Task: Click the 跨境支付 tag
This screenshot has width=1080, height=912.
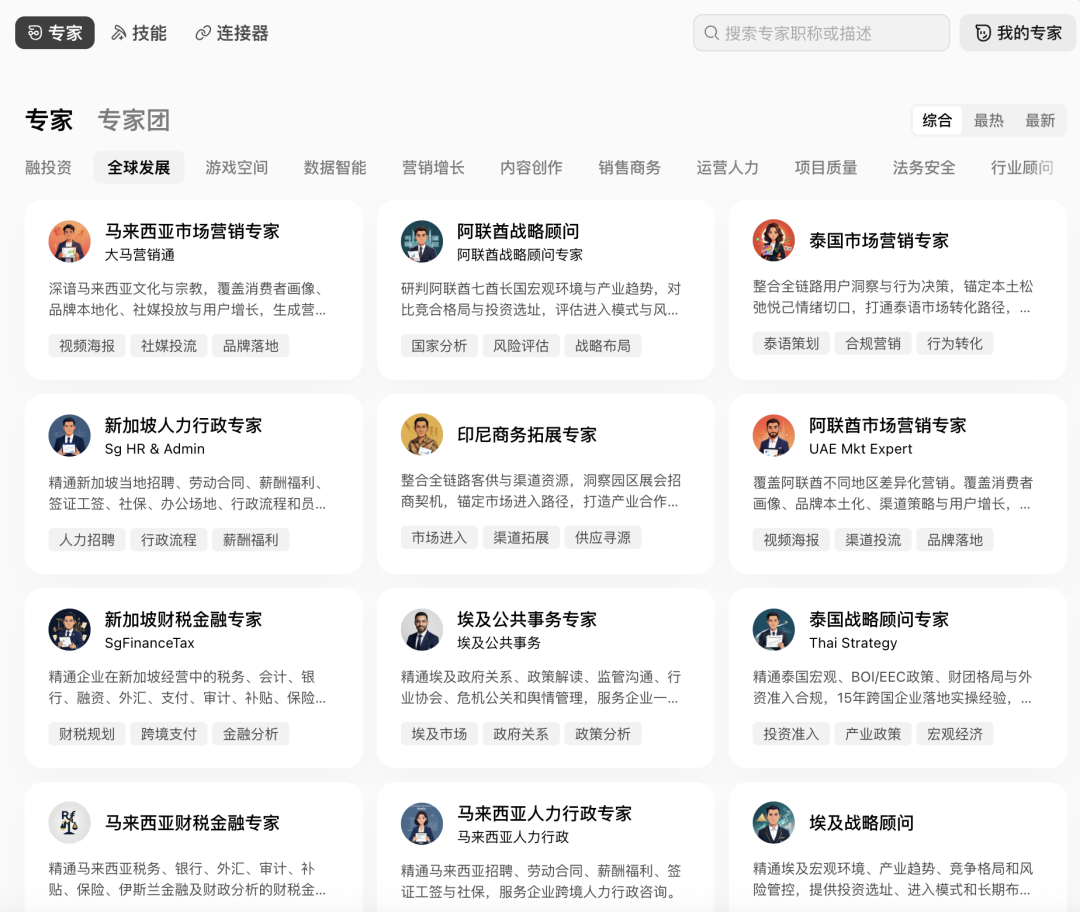Action: coord(169,734)
